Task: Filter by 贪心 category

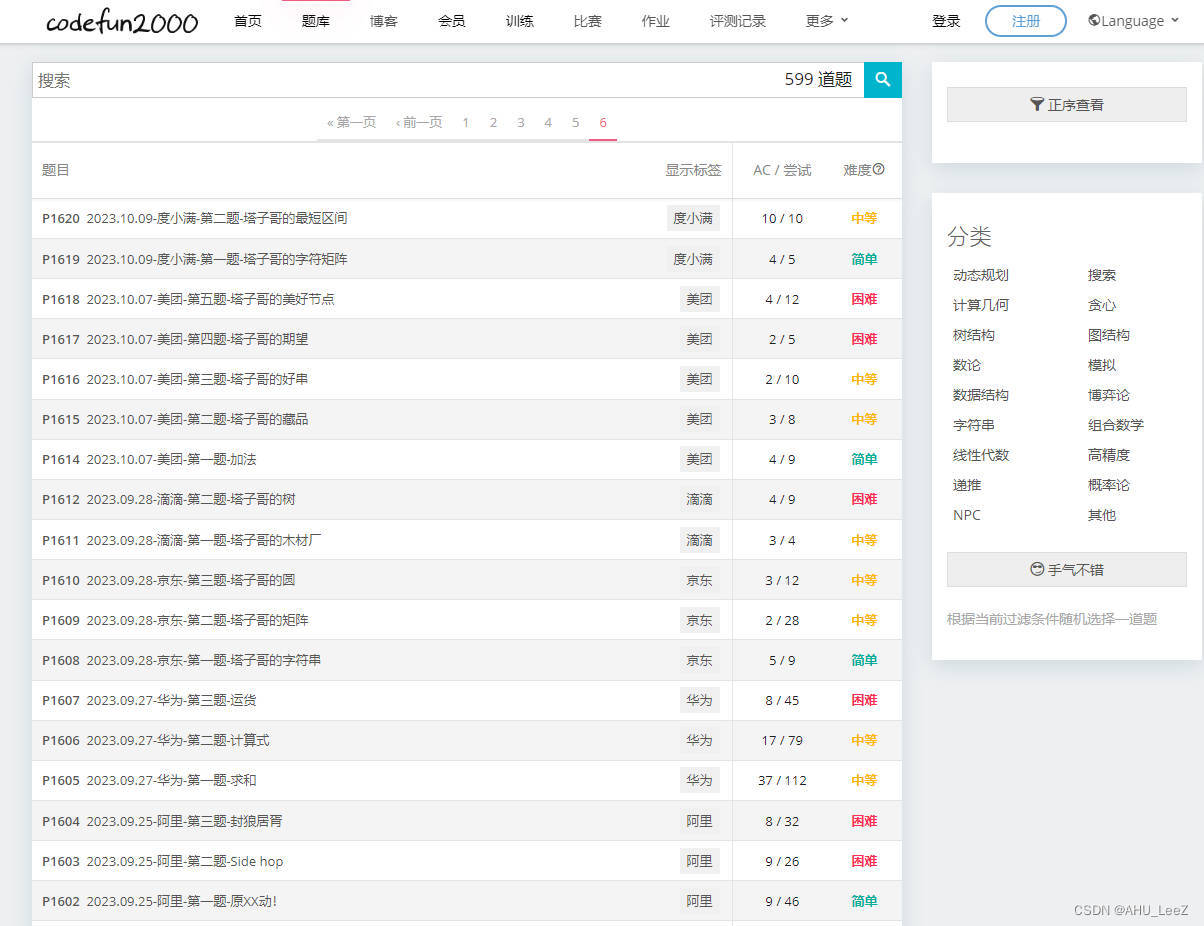Action: [1102, 305]
